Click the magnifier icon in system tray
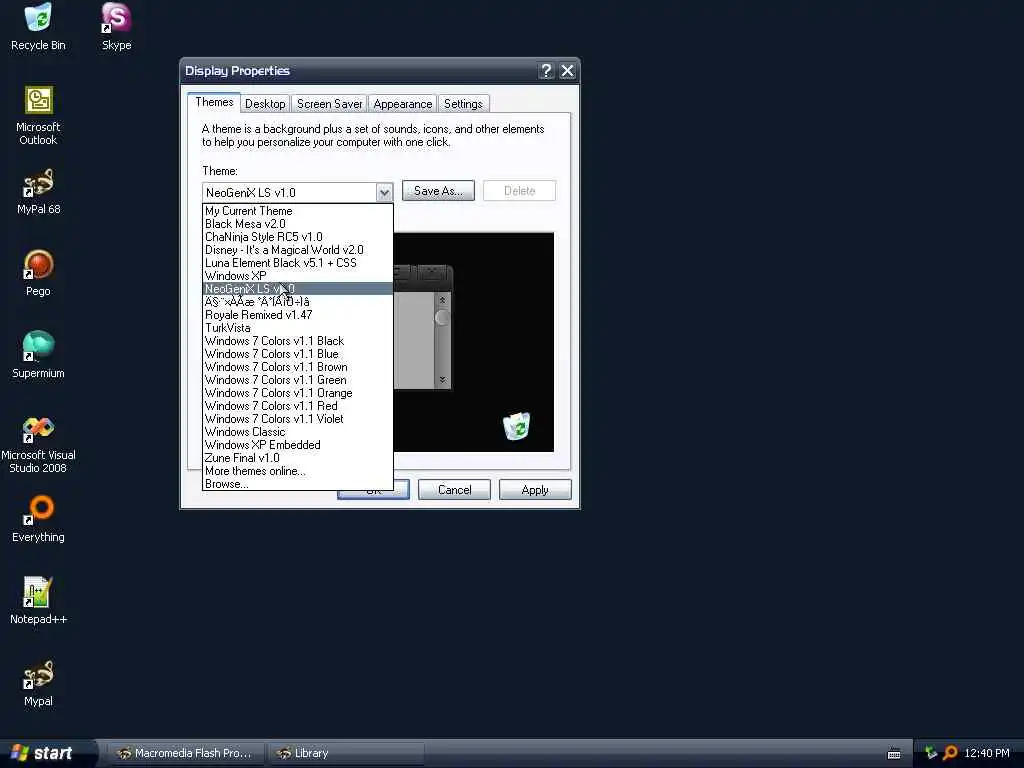Viewport: 1024px width, 768px height. pos(950,753)
